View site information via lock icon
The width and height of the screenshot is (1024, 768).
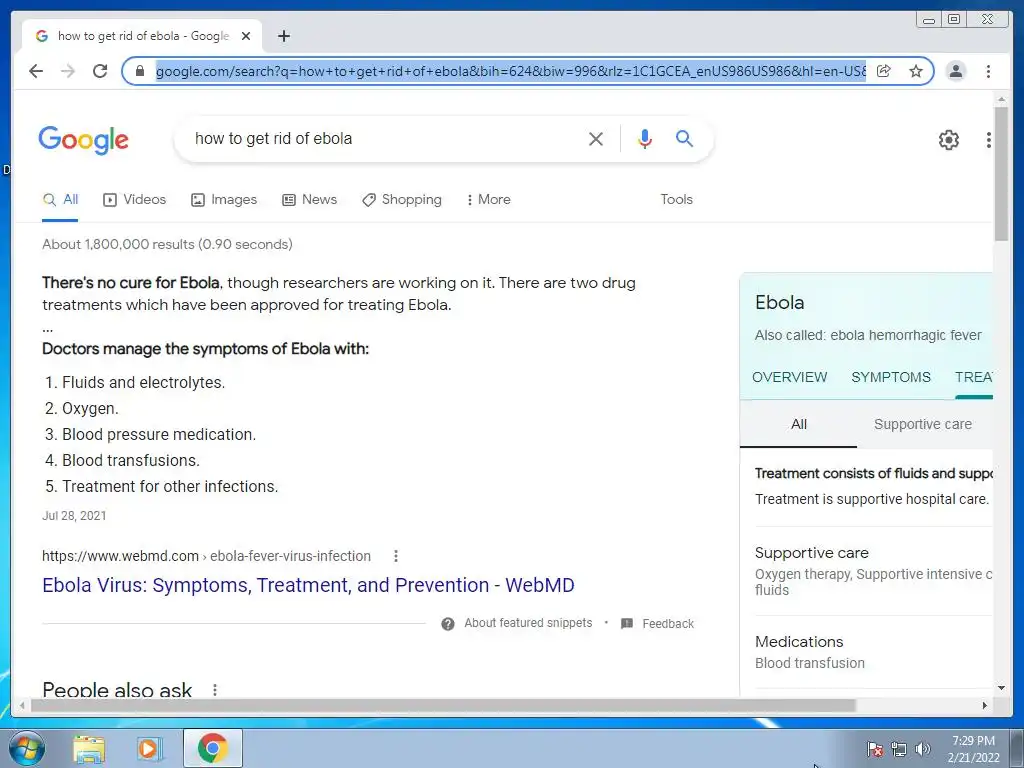point(140,71)
